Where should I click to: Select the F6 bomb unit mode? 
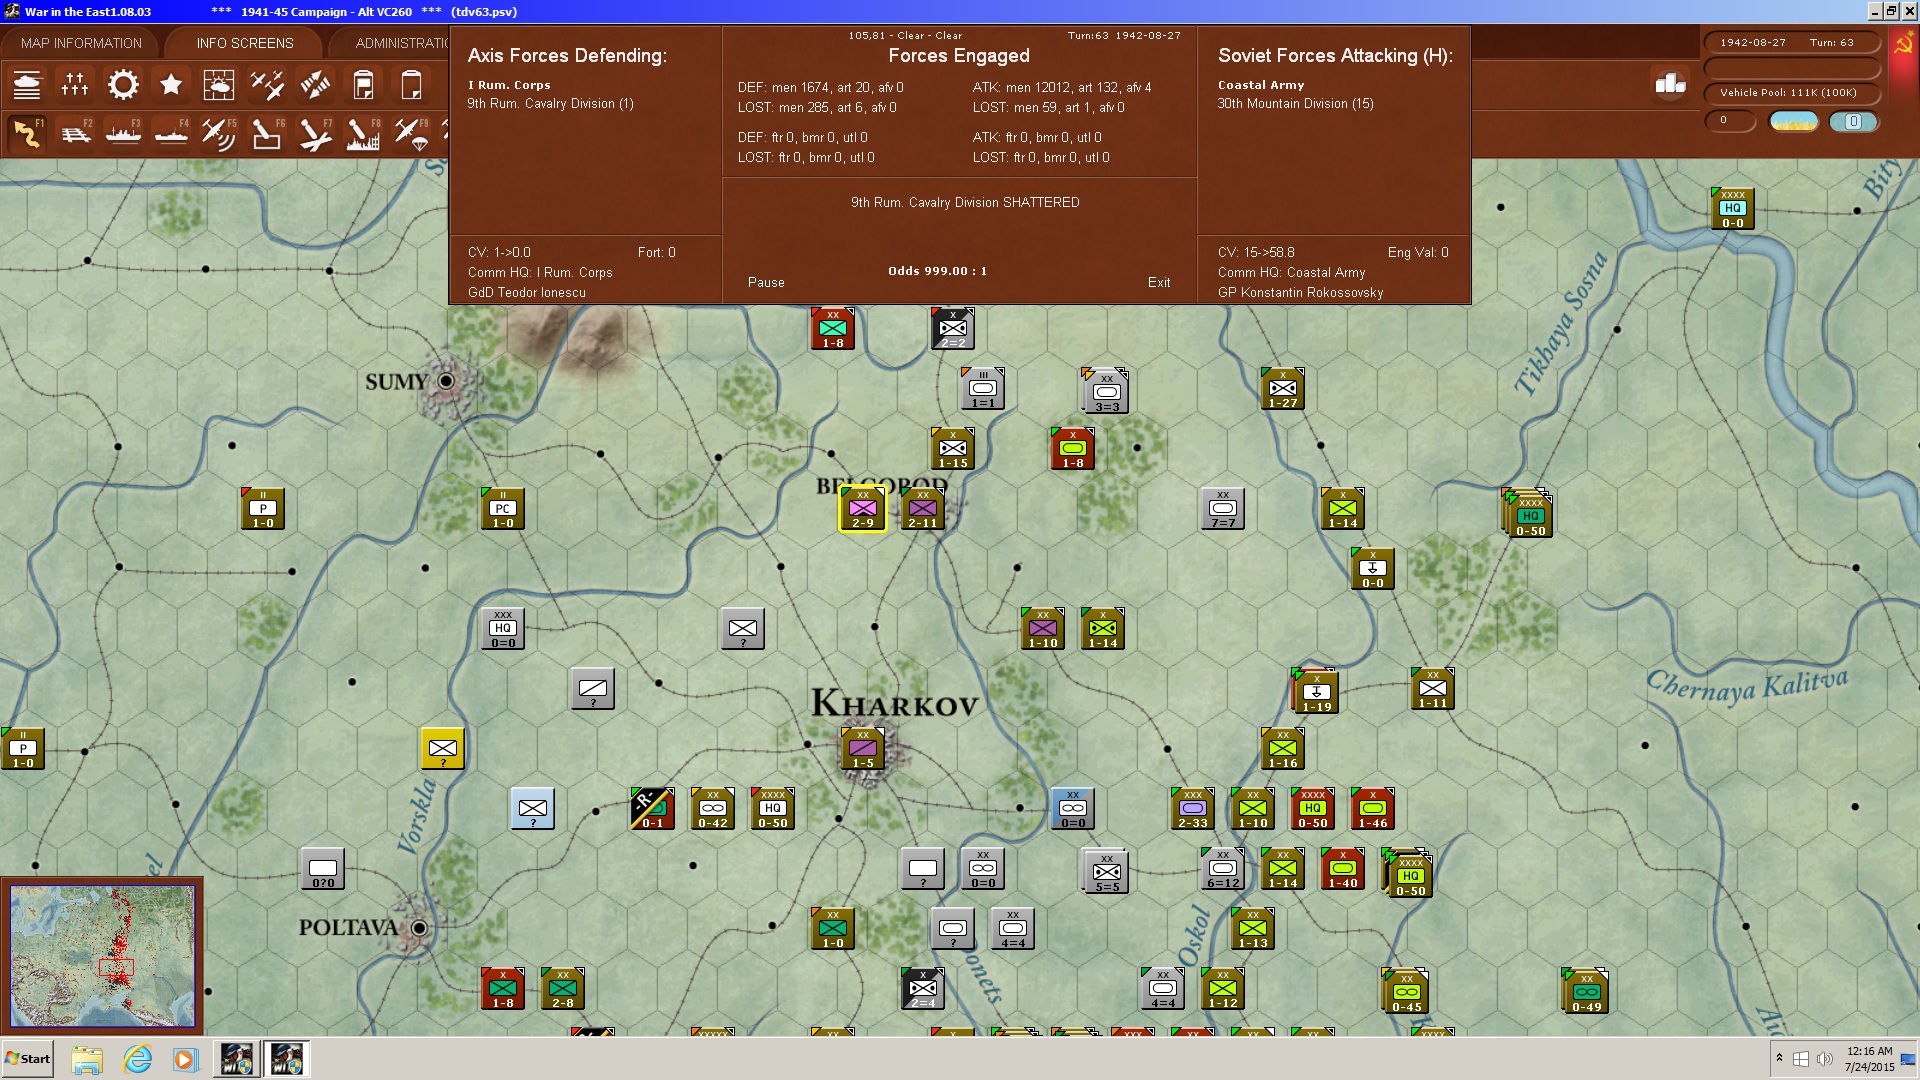267,134
